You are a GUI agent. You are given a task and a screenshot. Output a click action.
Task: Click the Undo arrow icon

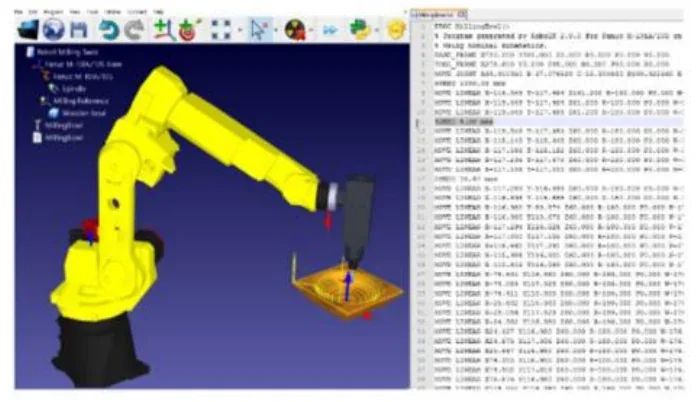click(109, 30)
